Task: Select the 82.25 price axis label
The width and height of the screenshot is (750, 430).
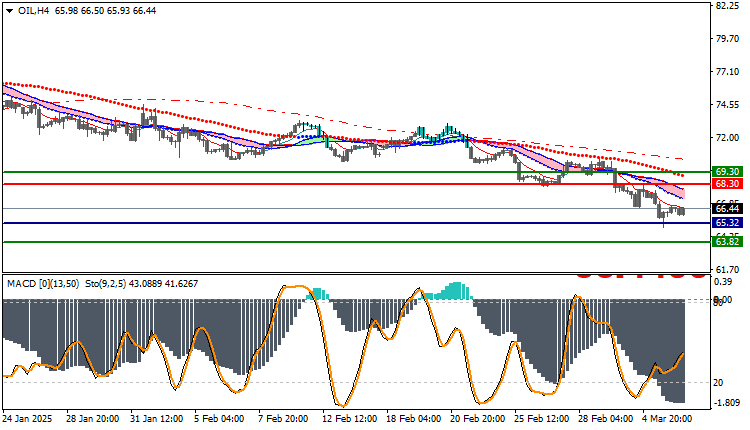Action: 727,6
